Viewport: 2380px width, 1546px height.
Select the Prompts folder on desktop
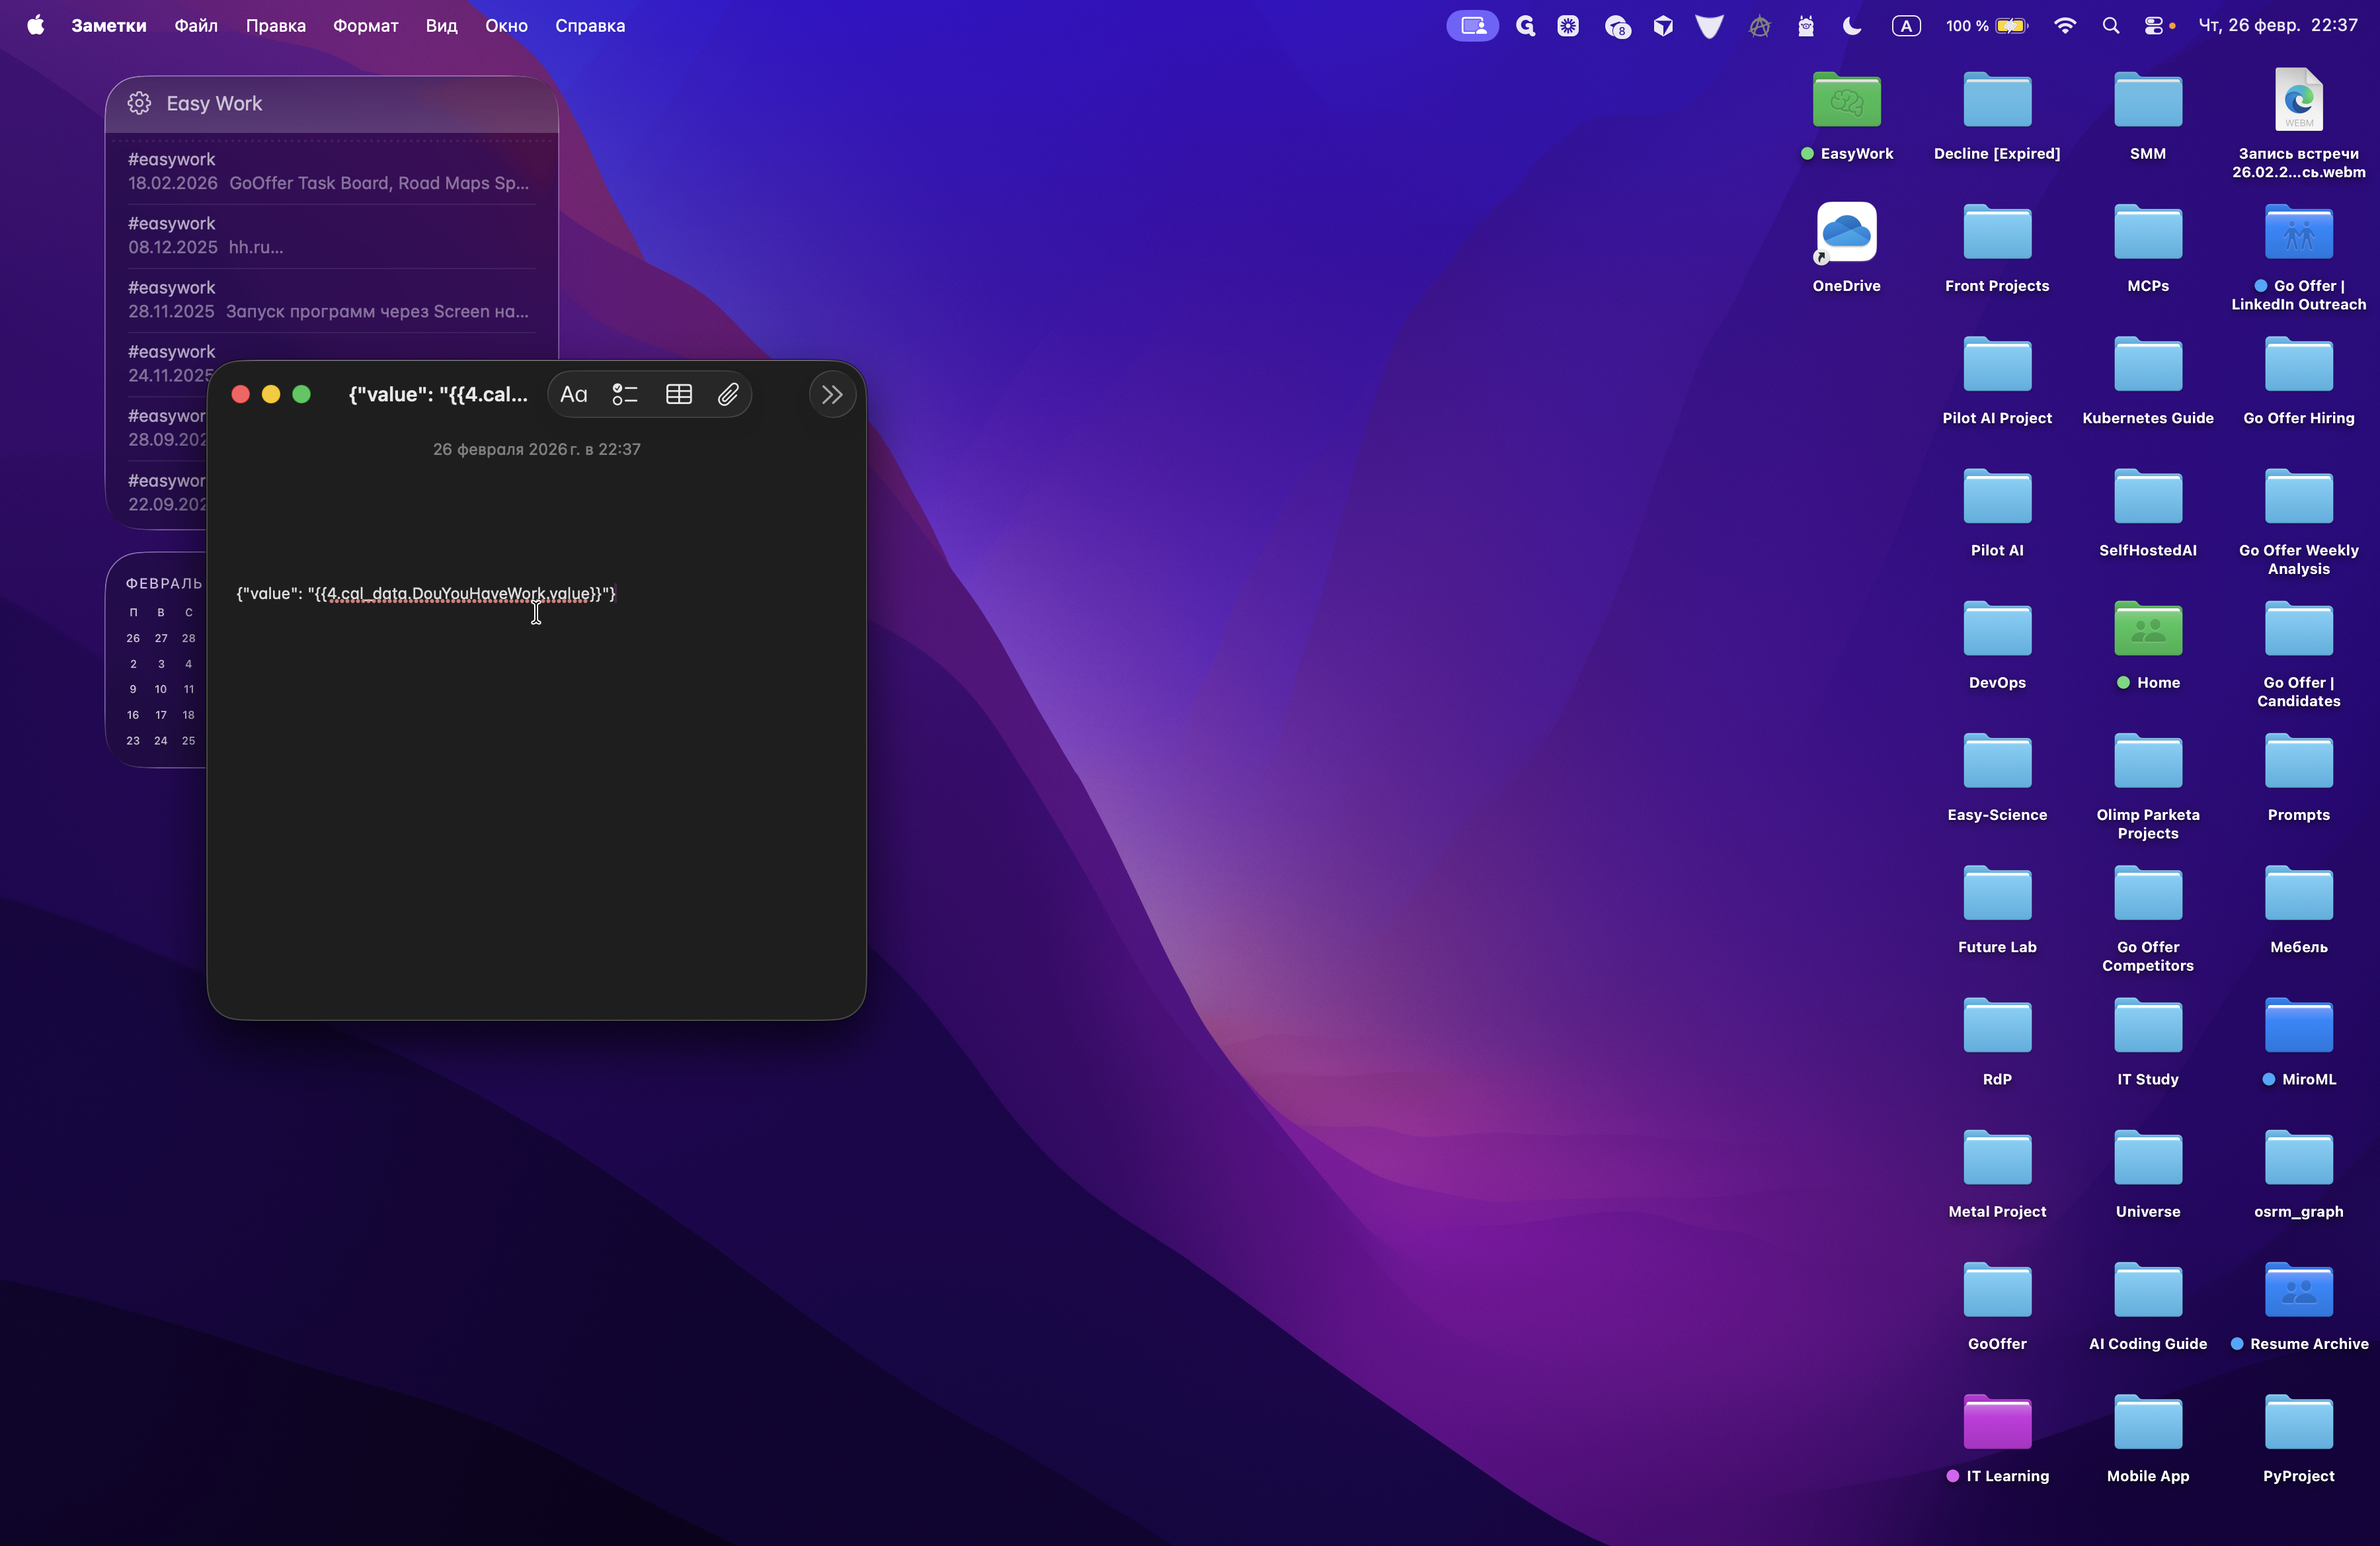tap(2297, 763)
